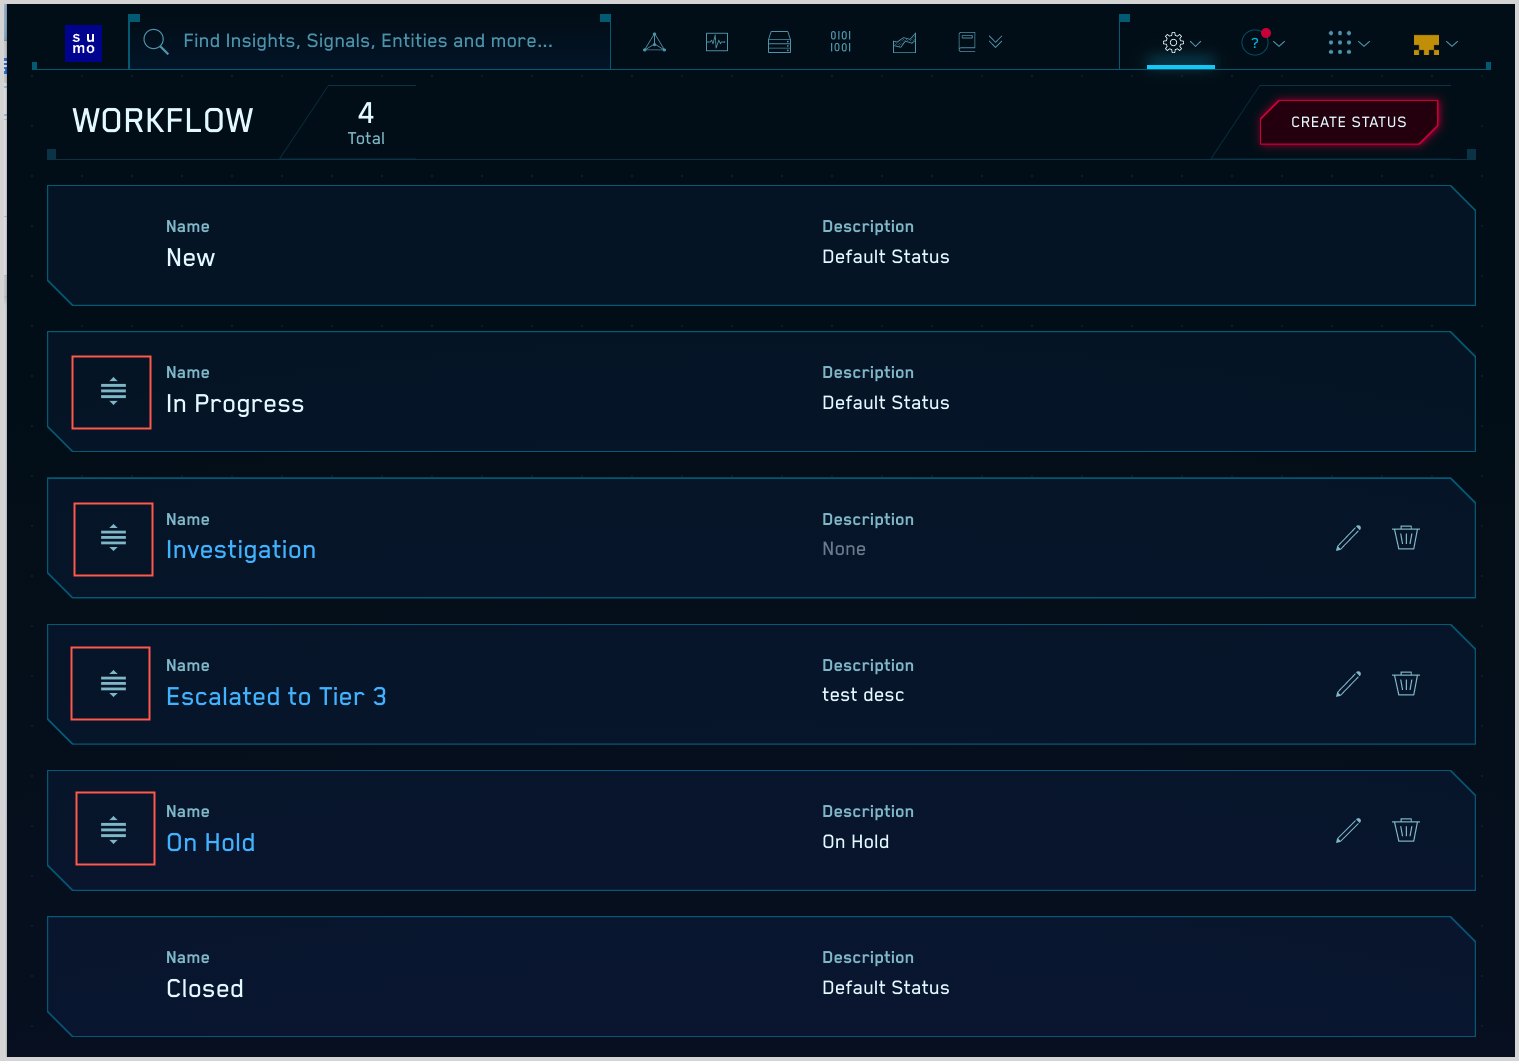
Task: Open the Entities server-stack icon
Action: 779,42
